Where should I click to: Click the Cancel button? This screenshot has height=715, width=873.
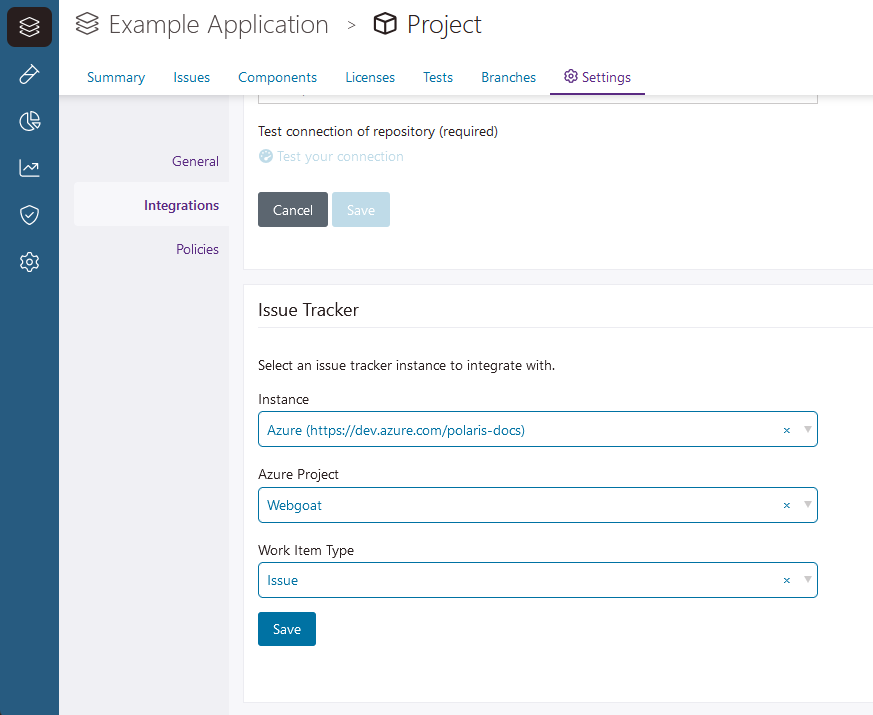[293, 210]
